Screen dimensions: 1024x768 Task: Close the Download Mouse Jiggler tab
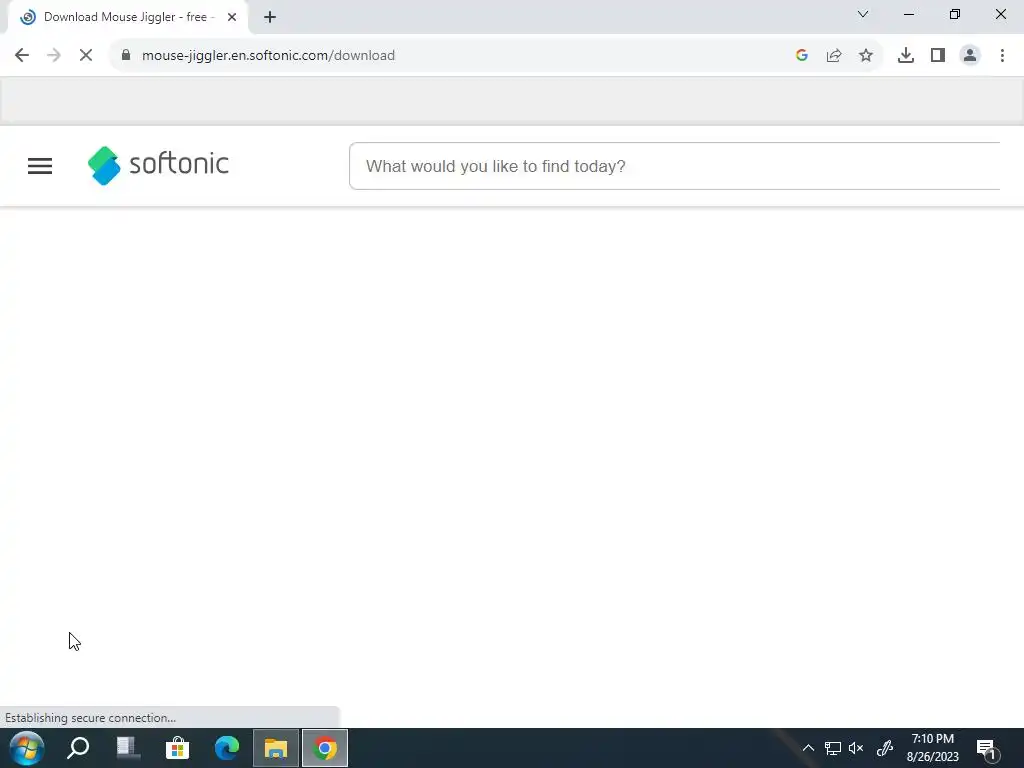click(232, 17)
